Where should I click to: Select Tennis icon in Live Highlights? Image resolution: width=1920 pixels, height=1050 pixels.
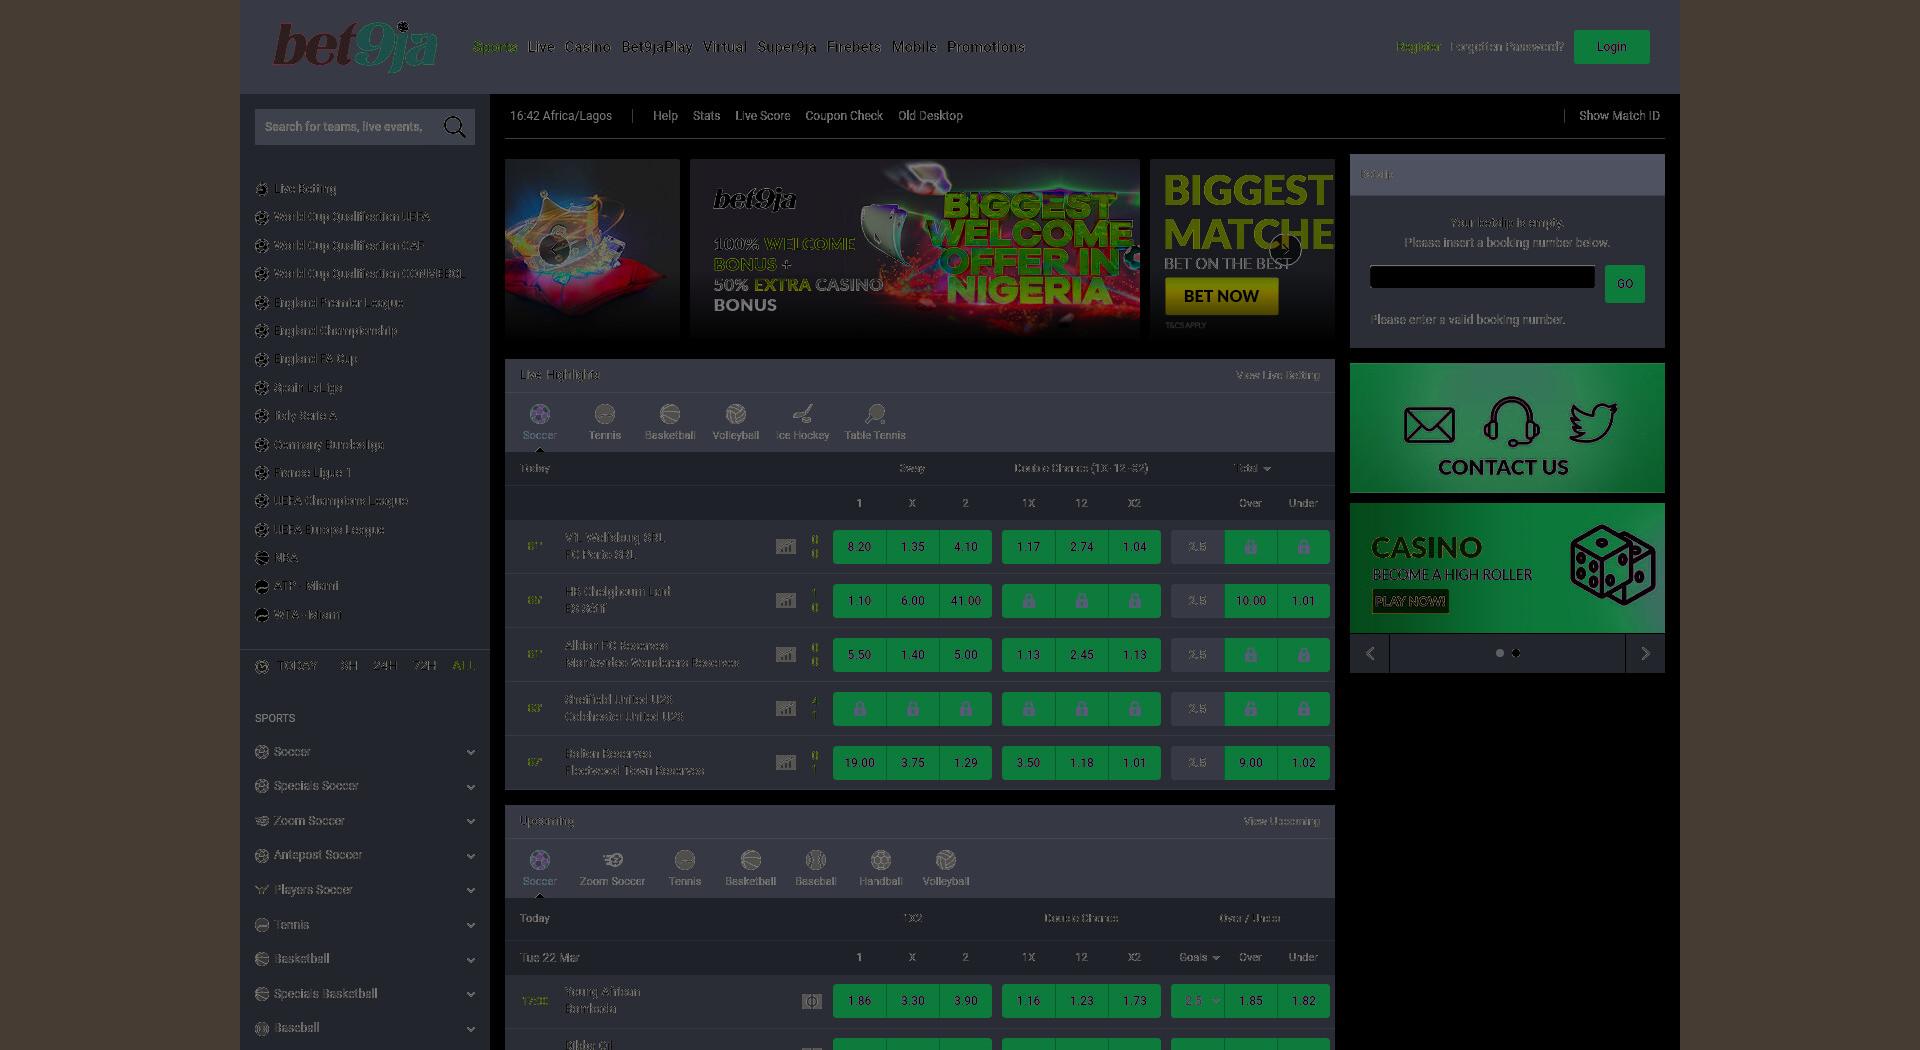pos(605,414)
